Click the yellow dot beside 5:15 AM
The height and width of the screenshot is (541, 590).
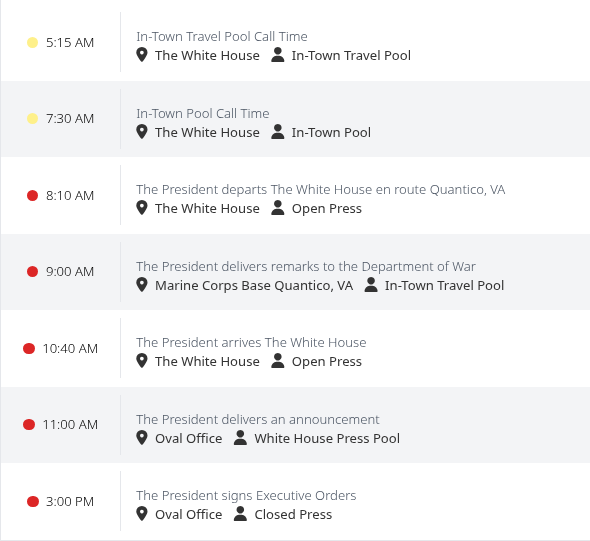point(32,43)
